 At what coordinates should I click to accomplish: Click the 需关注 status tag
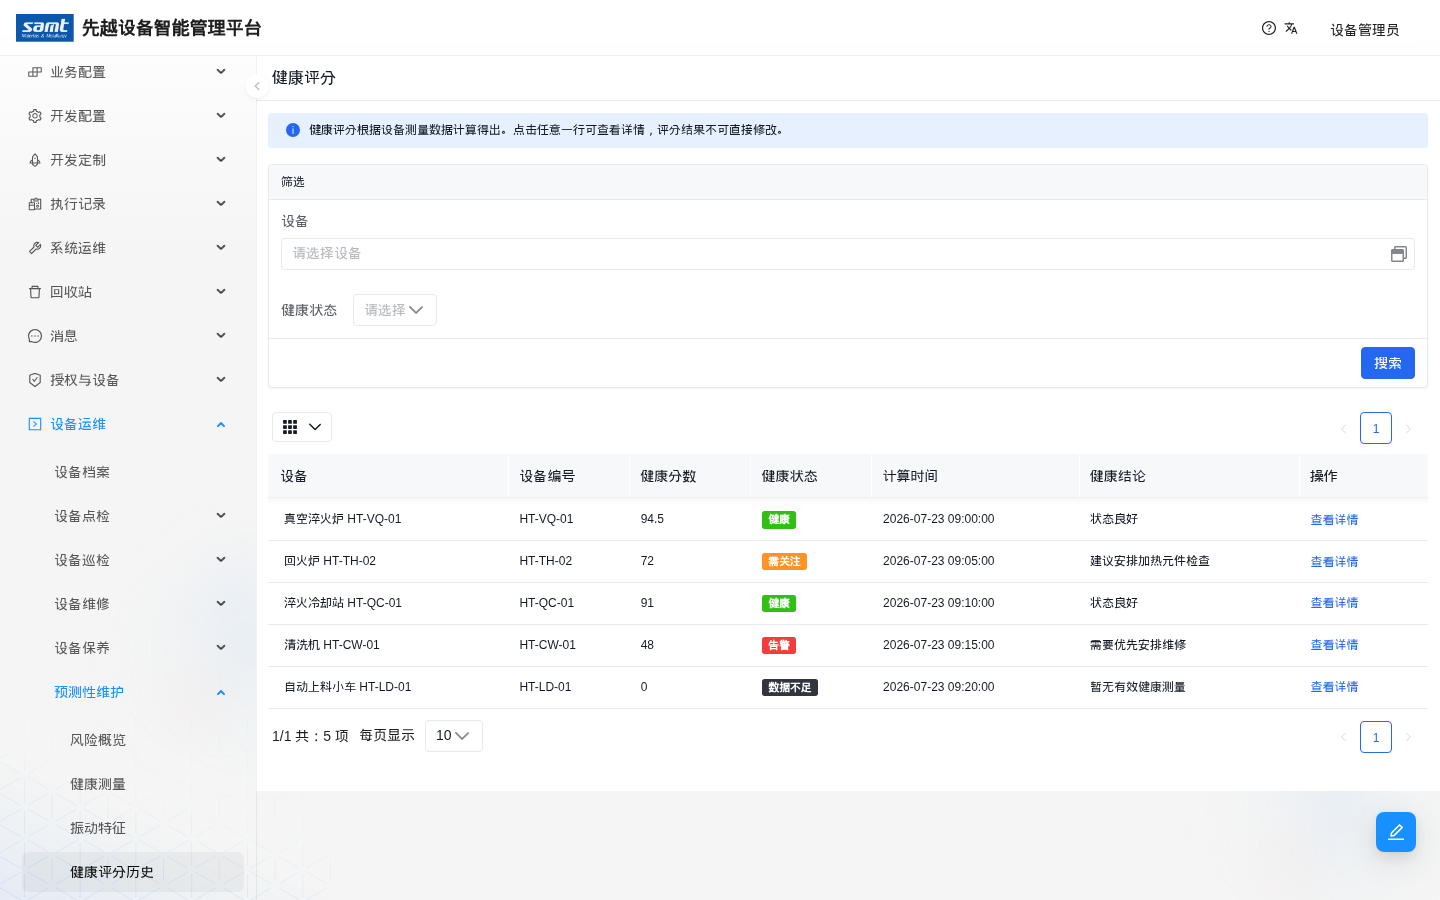pos(784,562)
